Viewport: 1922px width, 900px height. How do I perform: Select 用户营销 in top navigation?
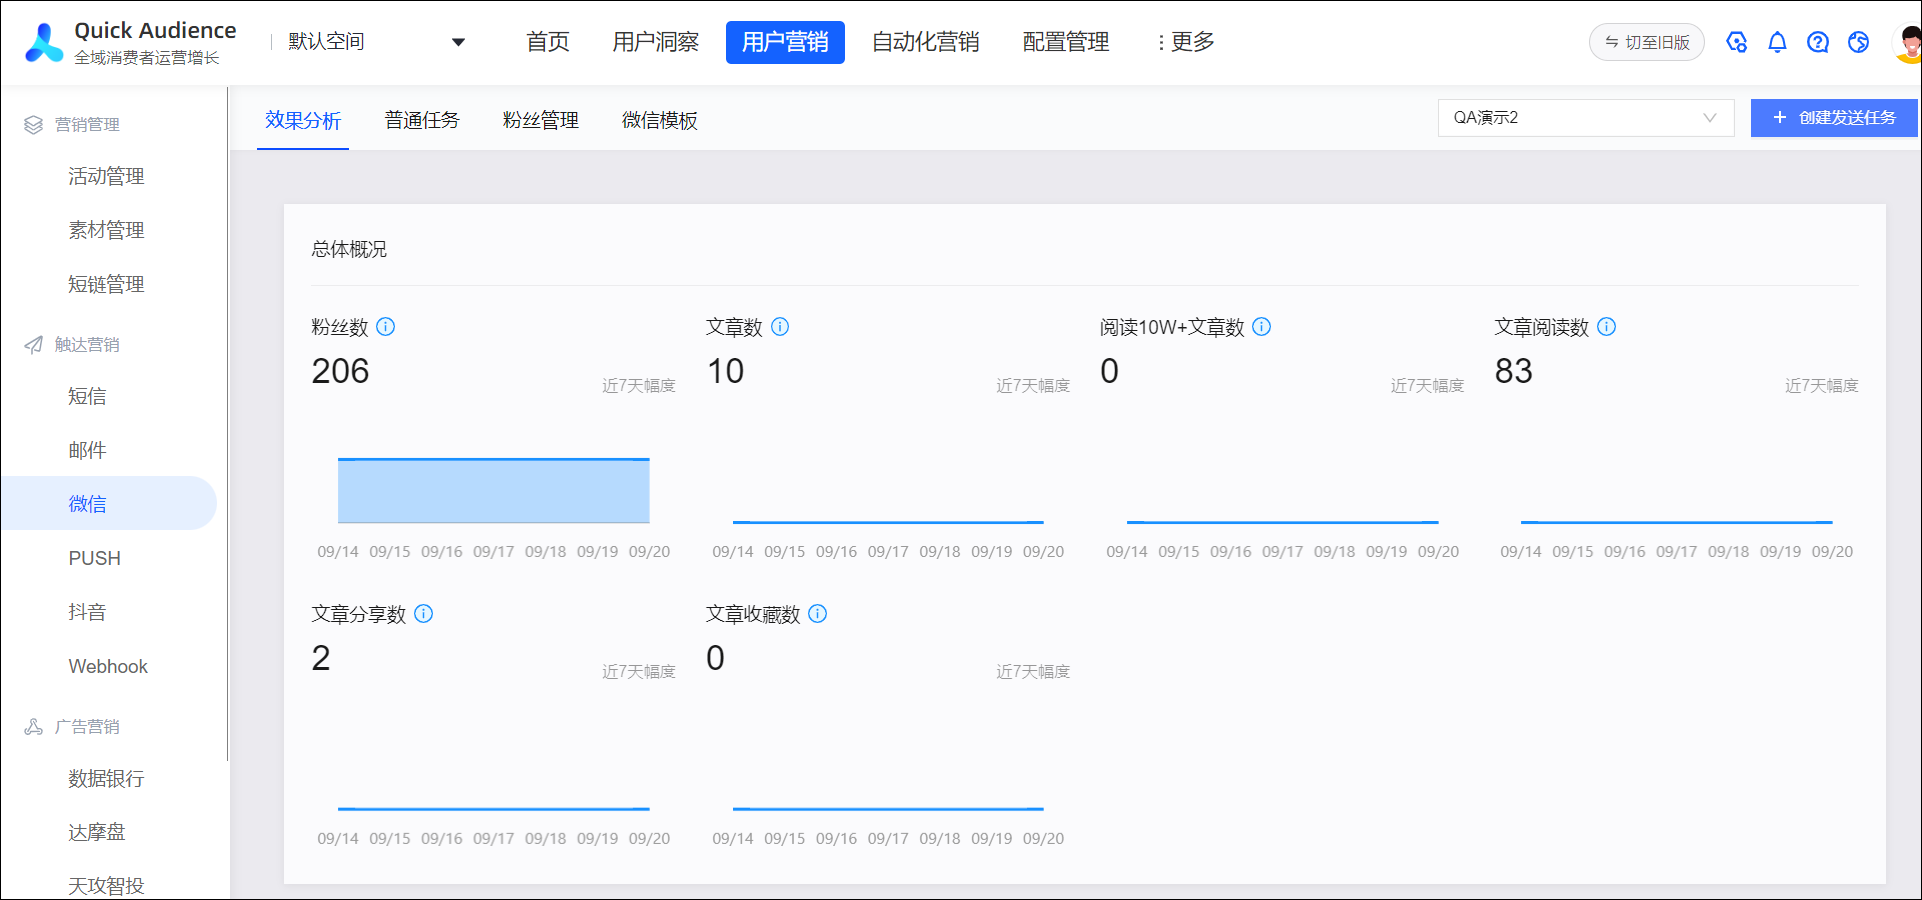(785, 42)
